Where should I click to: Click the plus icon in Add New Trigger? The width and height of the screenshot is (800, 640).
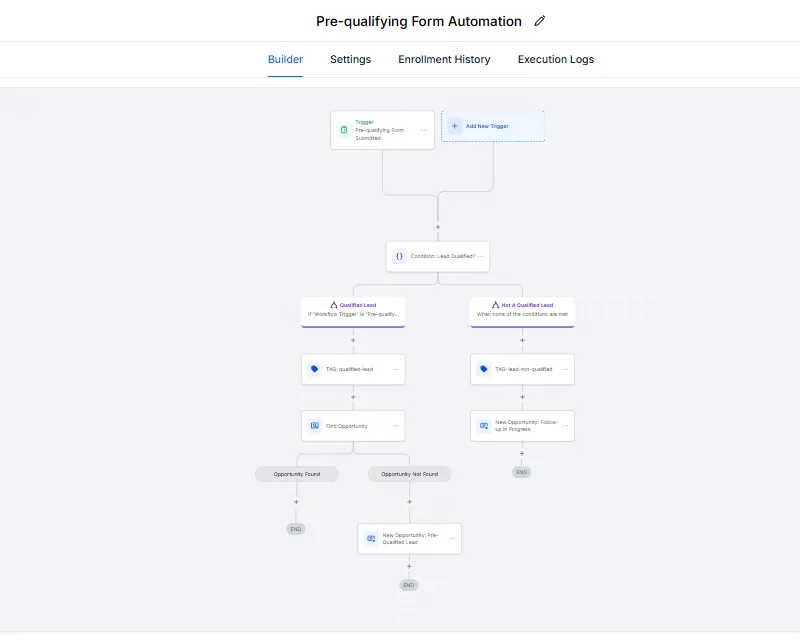tap(455, 127)
